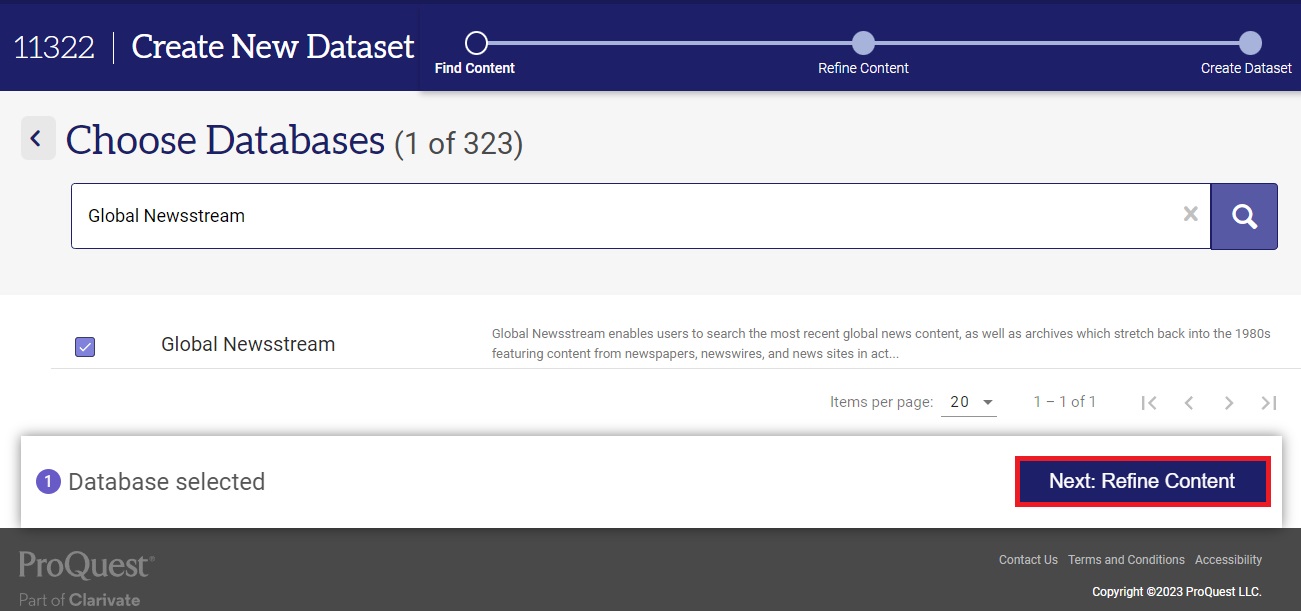The image size is (1301, 611).
Task: Go to the previous page of results
Action: point(1189,403)
